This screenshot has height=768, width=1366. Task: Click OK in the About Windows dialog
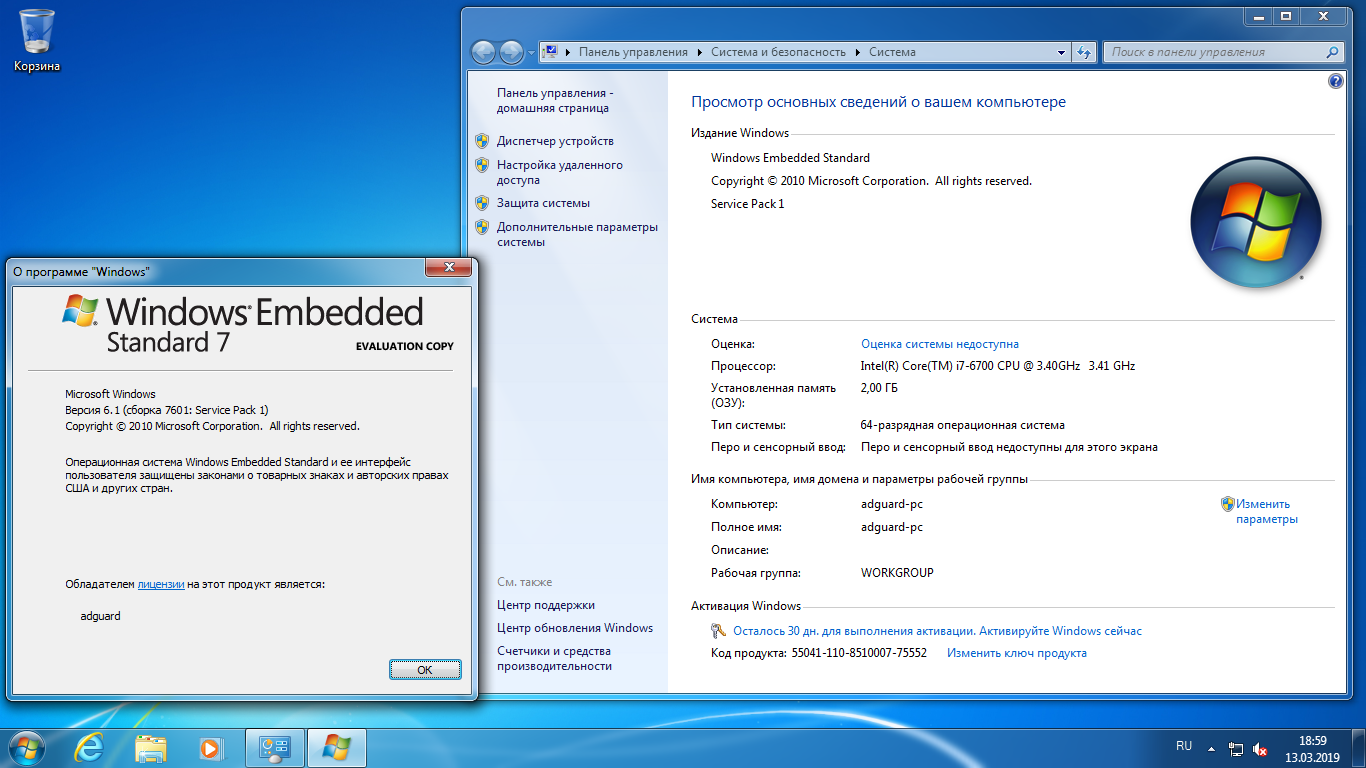[x=425, y=670]
